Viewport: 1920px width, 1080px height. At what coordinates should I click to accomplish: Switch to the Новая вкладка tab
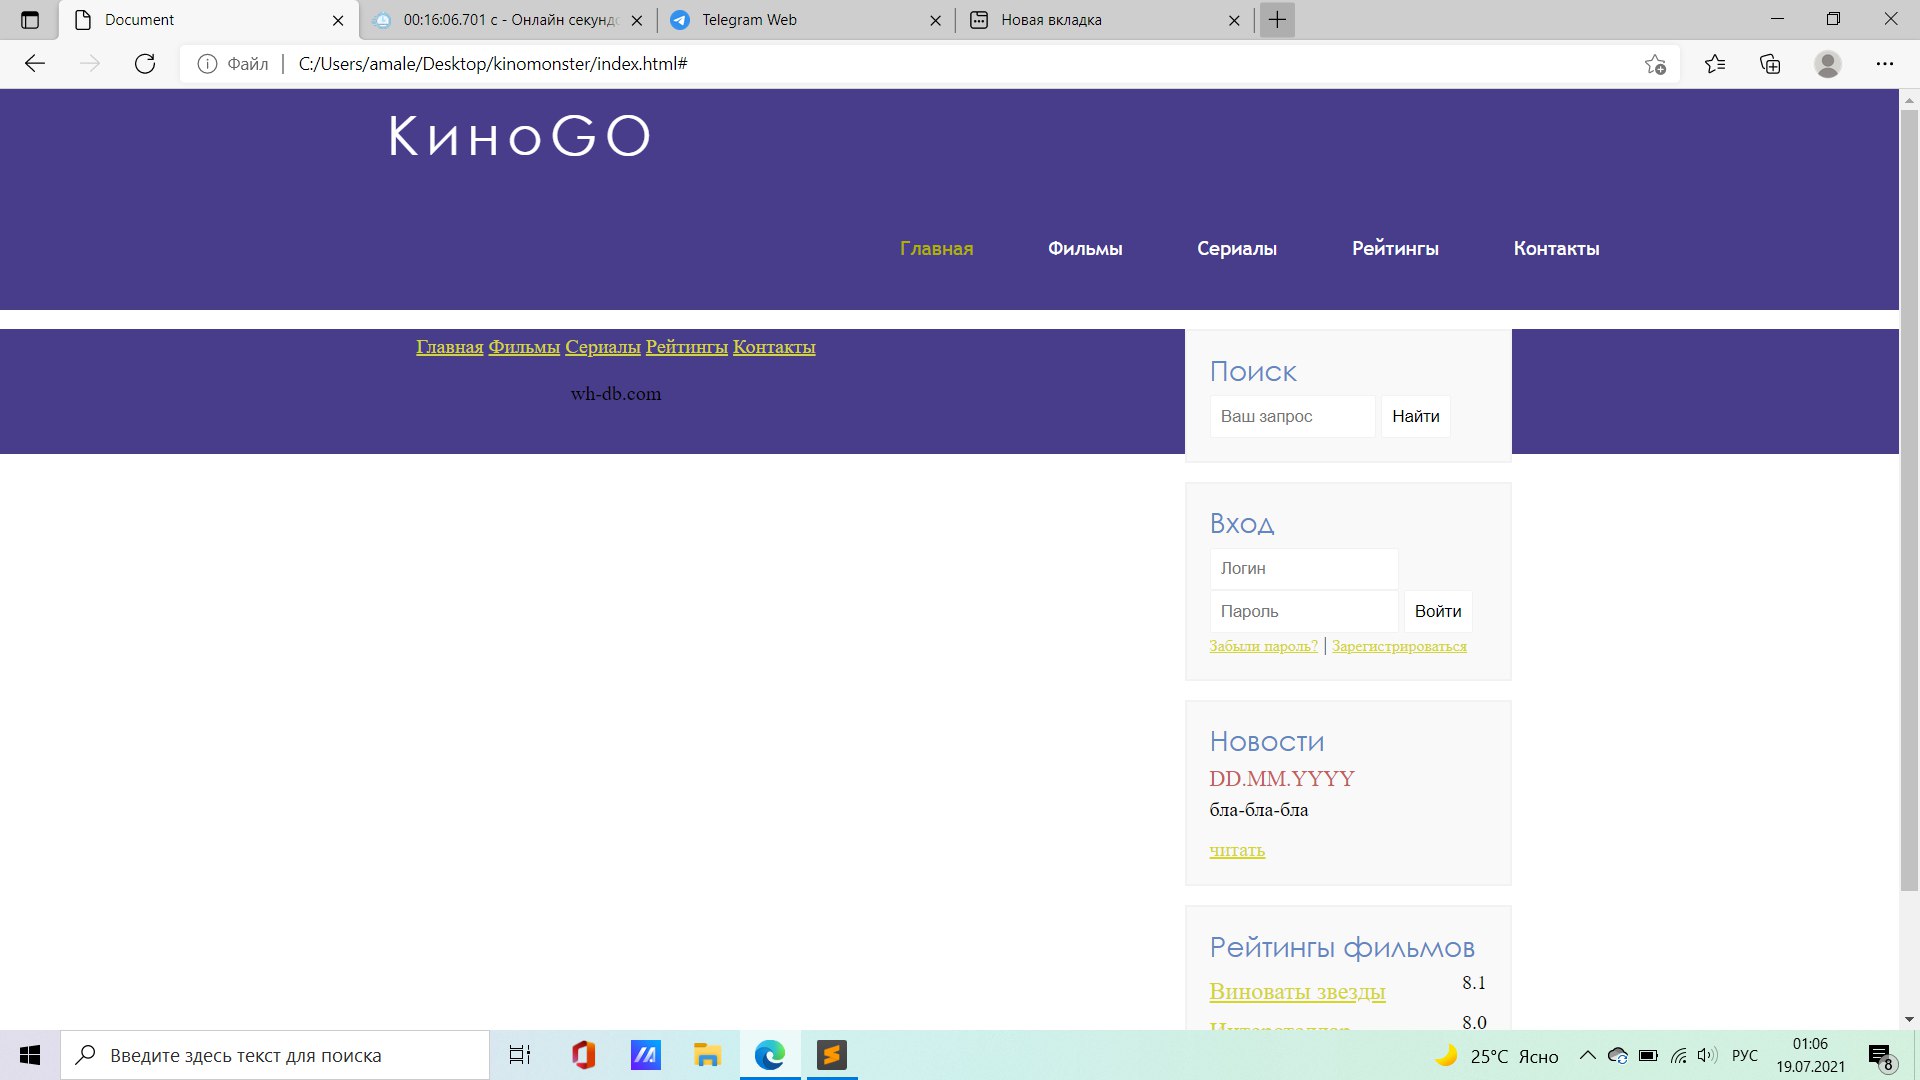tap(1105, 20)
